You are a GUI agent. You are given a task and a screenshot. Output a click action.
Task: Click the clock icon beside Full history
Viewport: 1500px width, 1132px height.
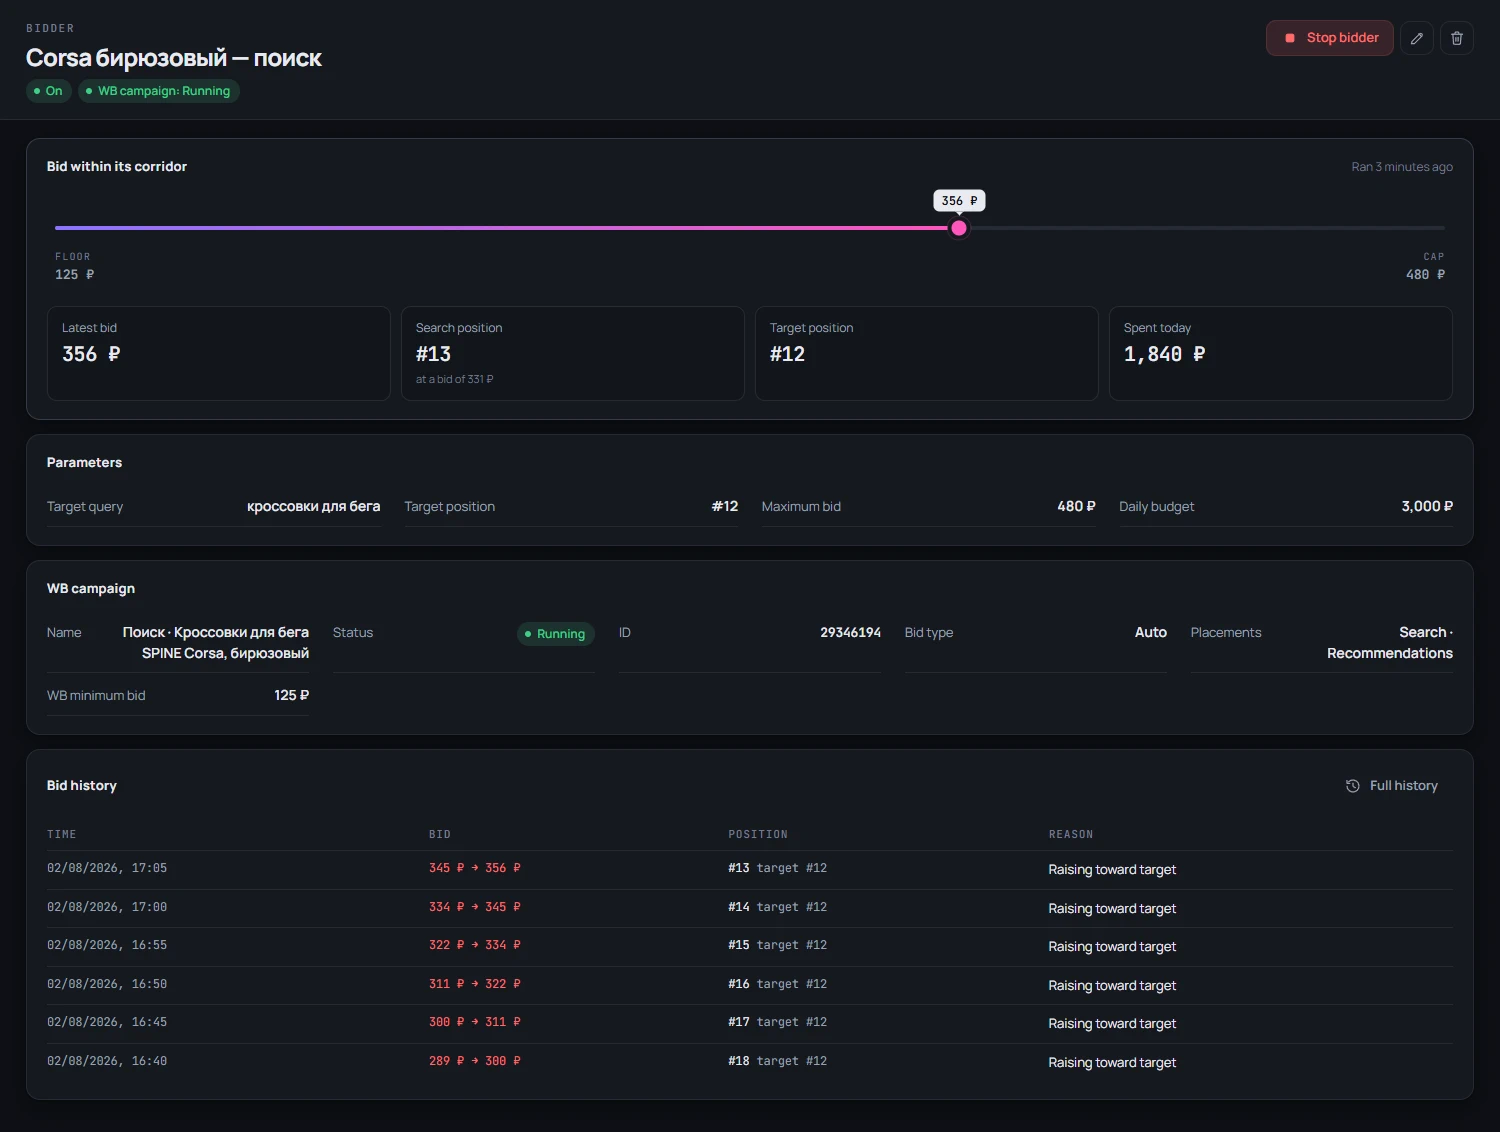1352,786
